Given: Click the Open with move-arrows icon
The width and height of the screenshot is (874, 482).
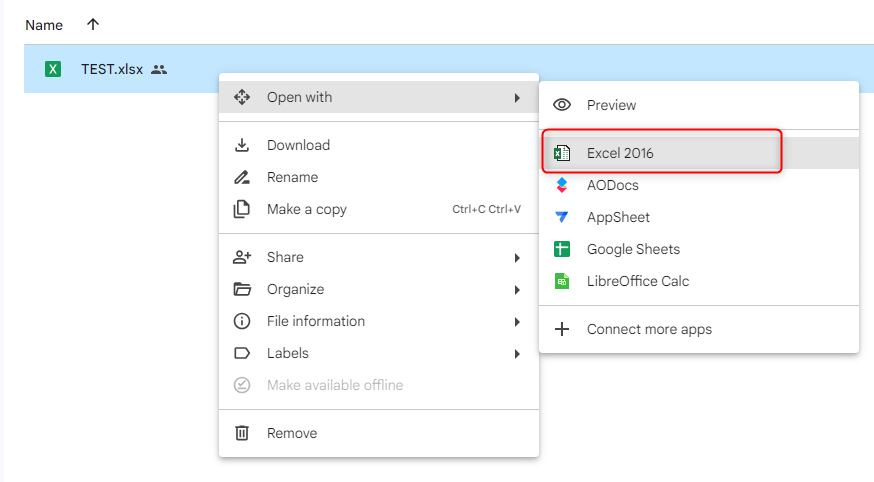Looking at the screenshot, I should point(242,97).
